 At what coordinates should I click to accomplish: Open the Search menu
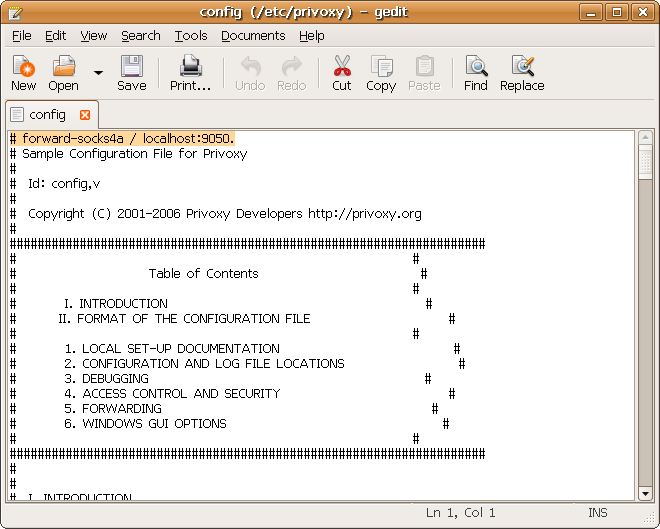pos(141,36)
